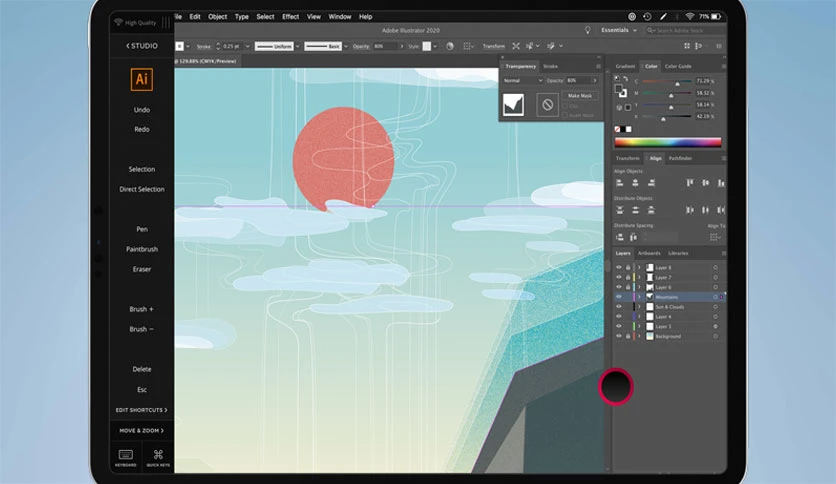Screen dimensions: 836x484
Task: Tap the Esc shortcut
Action: [142, 390]
